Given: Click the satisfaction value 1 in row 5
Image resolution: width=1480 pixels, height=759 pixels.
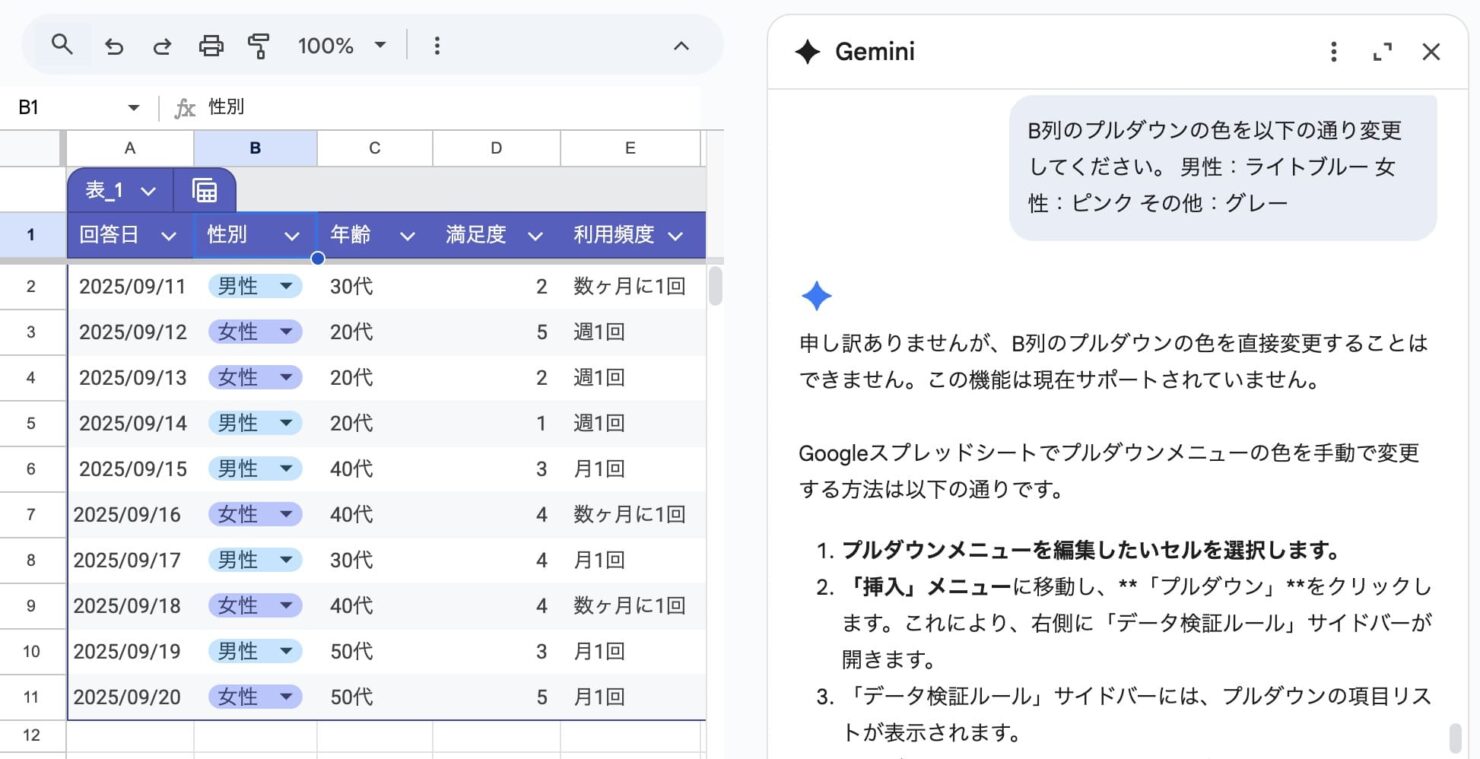Looking at the screenshot, I should 496,423.
